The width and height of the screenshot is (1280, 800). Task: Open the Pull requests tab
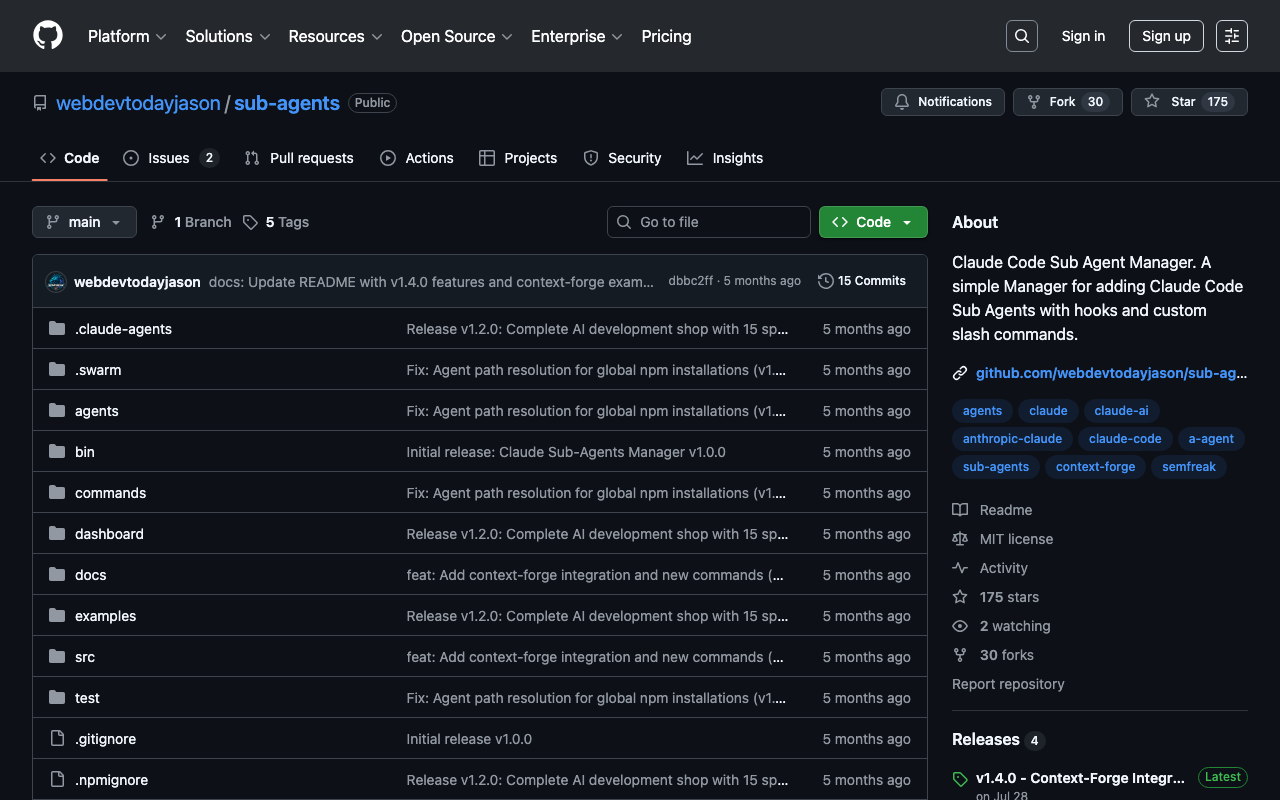[x=299, y=158]
